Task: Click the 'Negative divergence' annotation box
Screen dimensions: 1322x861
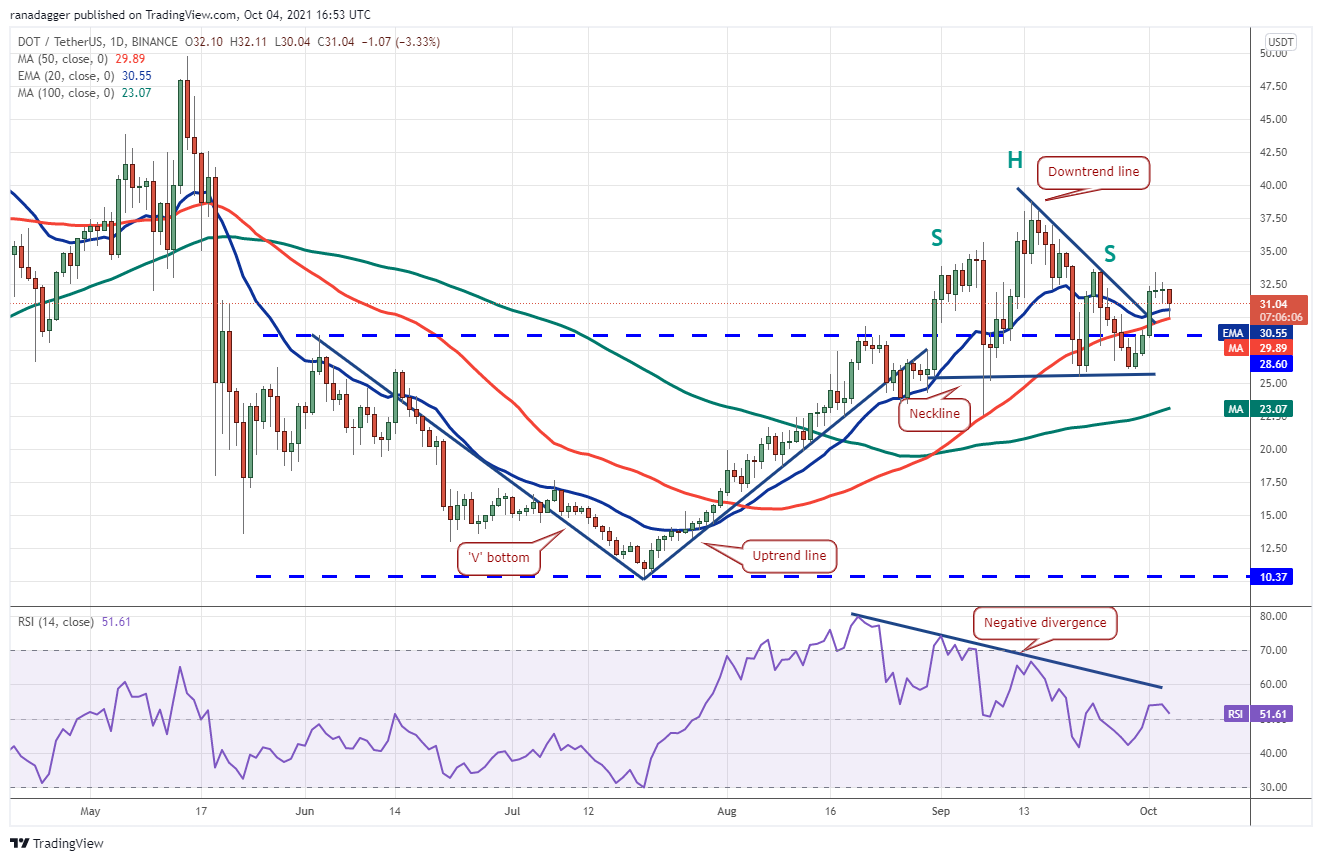Action: click(x=1044, y=623)
